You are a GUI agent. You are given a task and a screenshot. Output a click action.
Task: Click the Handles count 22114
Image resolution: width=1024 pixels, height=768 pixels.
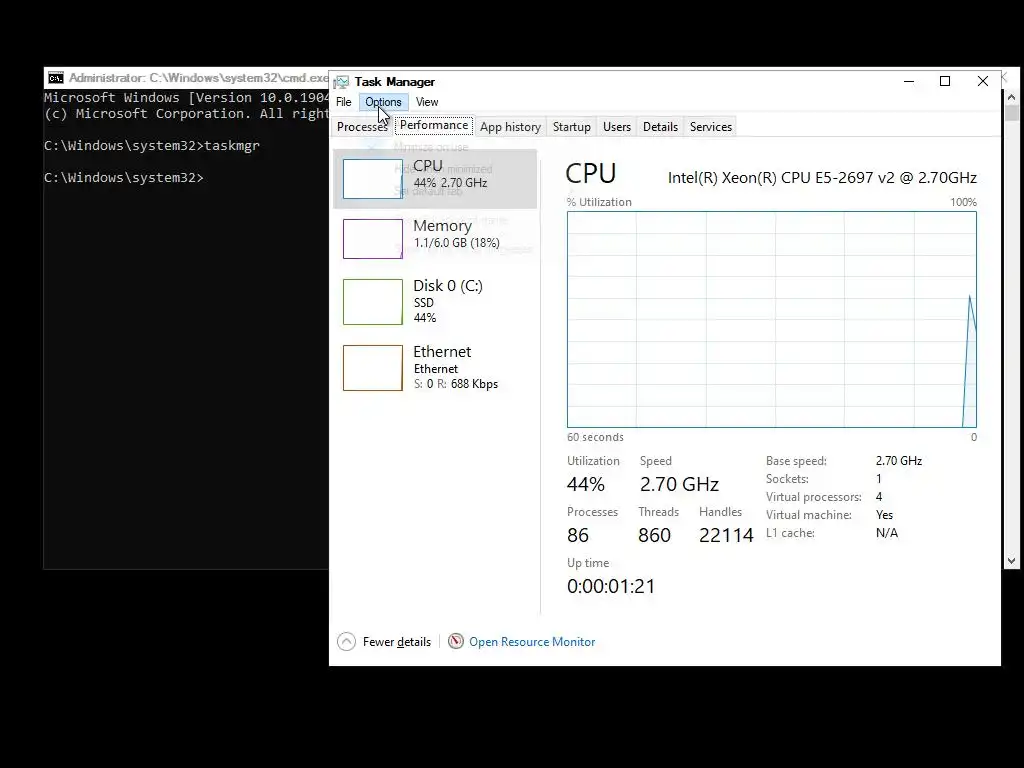click(x=726, y=536)
